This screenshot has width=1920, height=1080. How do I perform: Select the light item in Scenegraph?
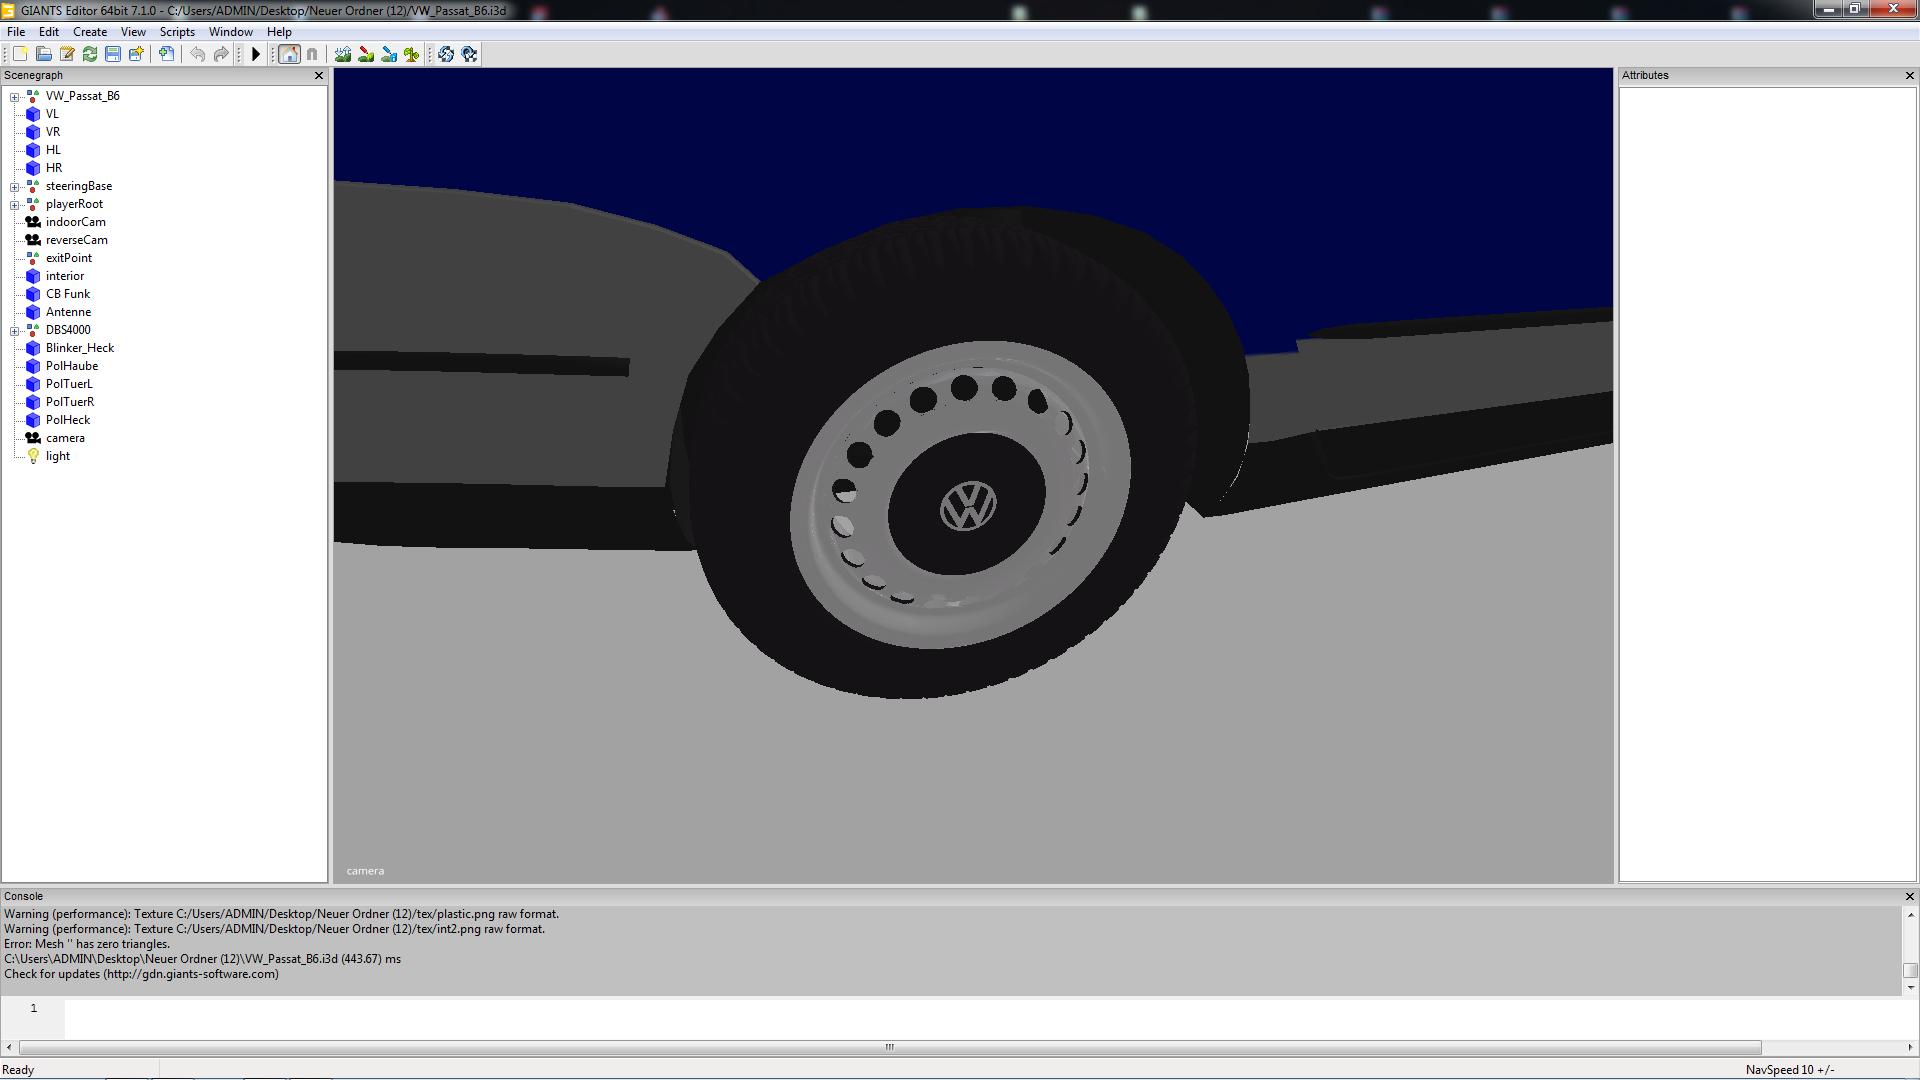(x=58, y=456)
